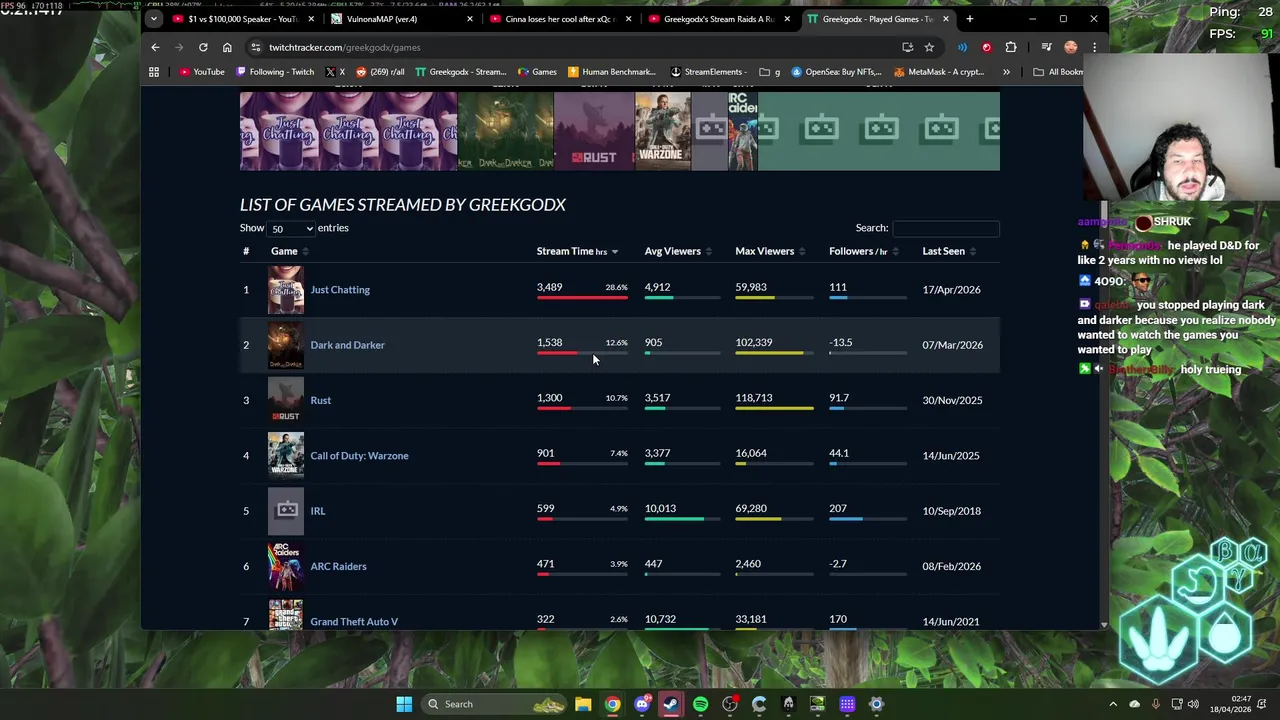This screenshot has width=1280, height=720.
Task: Open the Chrome profile avatar
Action: click(1071, 47)
